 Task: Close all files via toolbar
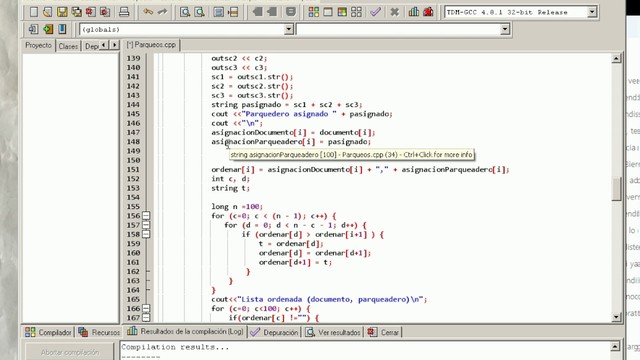point(105,12)
